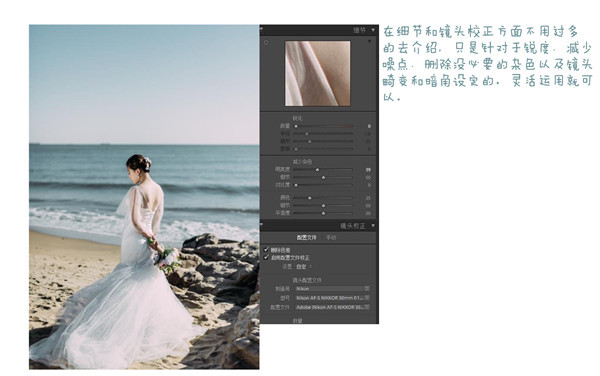Switch to the 配置文件 (Profile) tab
600x376 pixels.
(x=307, y=238)
